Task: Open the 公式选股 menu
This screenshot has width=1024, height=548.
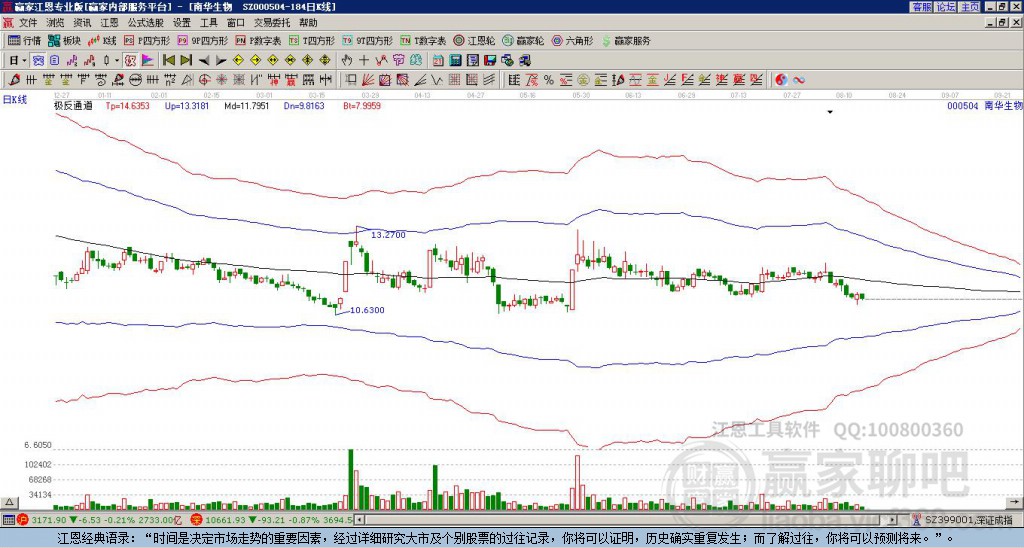Action: click(x=146, y=23)
